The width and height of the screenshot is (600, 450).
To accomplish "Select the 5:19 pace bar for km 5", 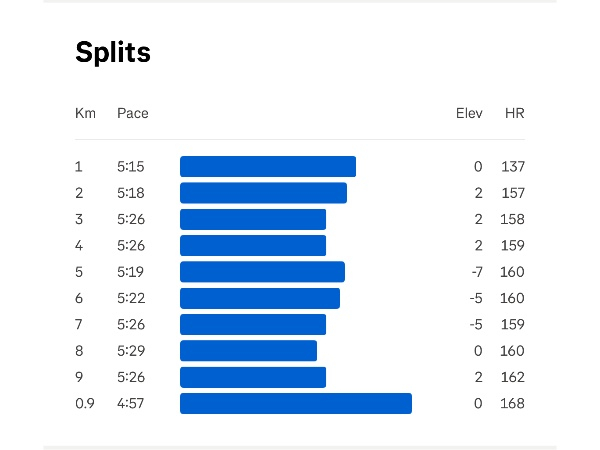I will (262, 272).
